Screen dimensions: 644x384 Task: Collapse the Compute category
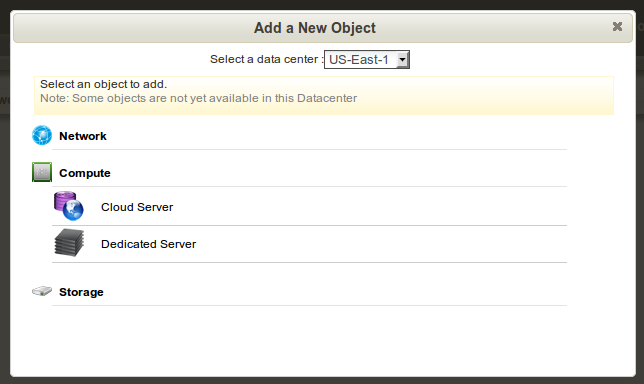click(85, 173)
